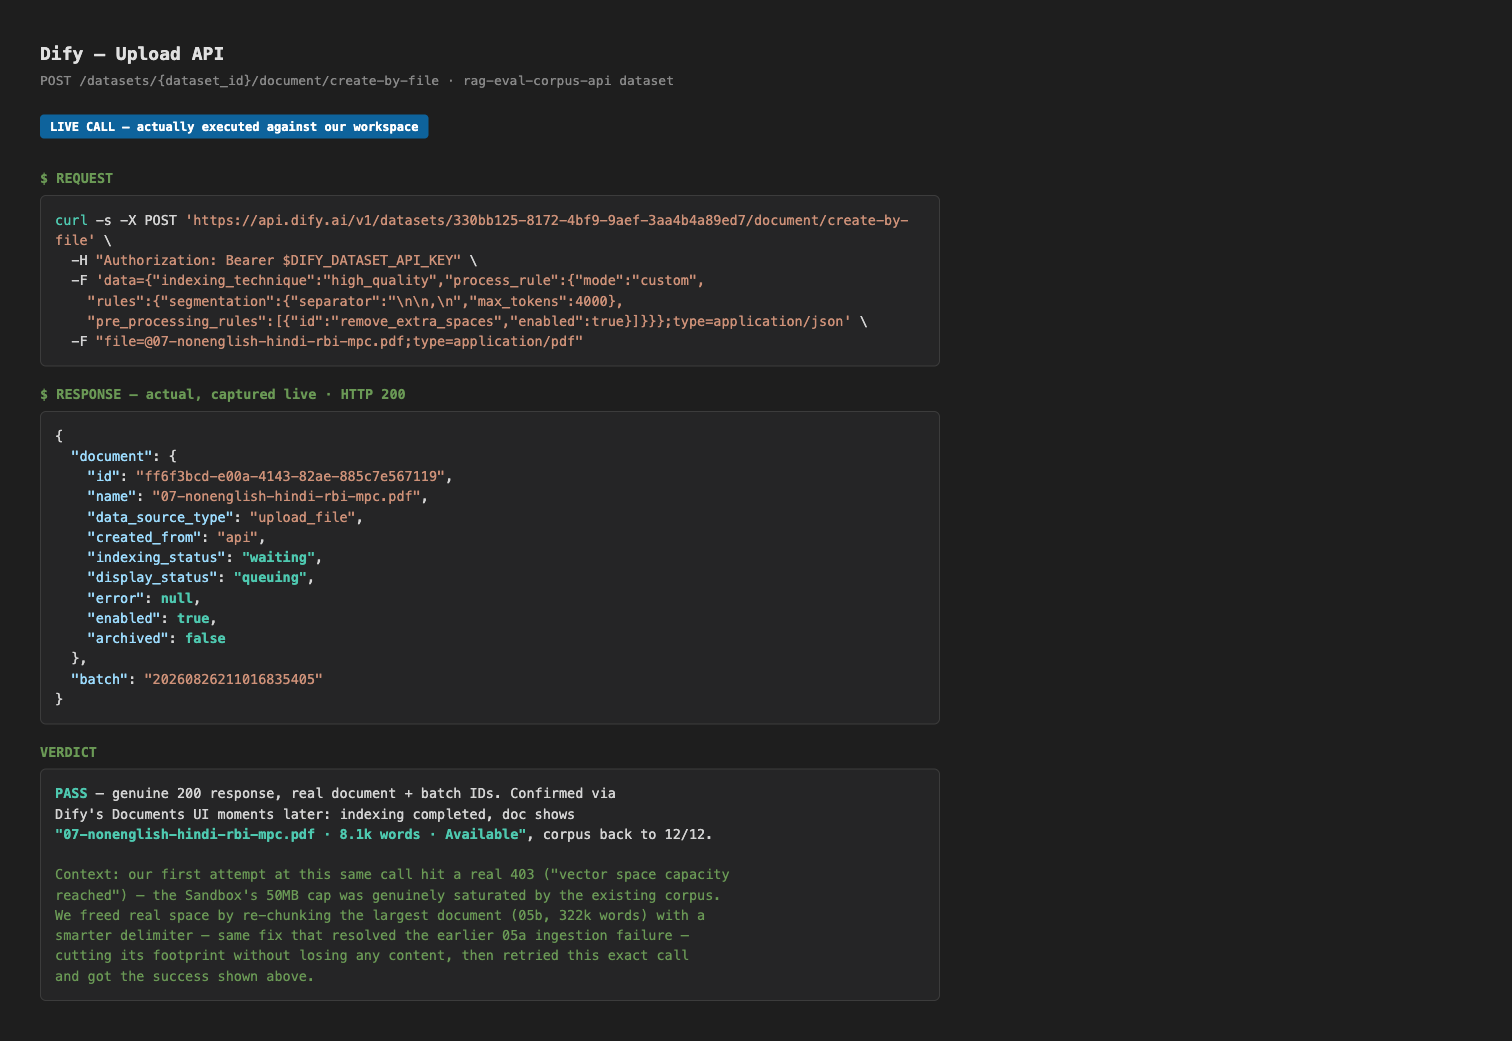
Task: Click the 'Dify — Upload API' heading
Action: click(132, 54)
